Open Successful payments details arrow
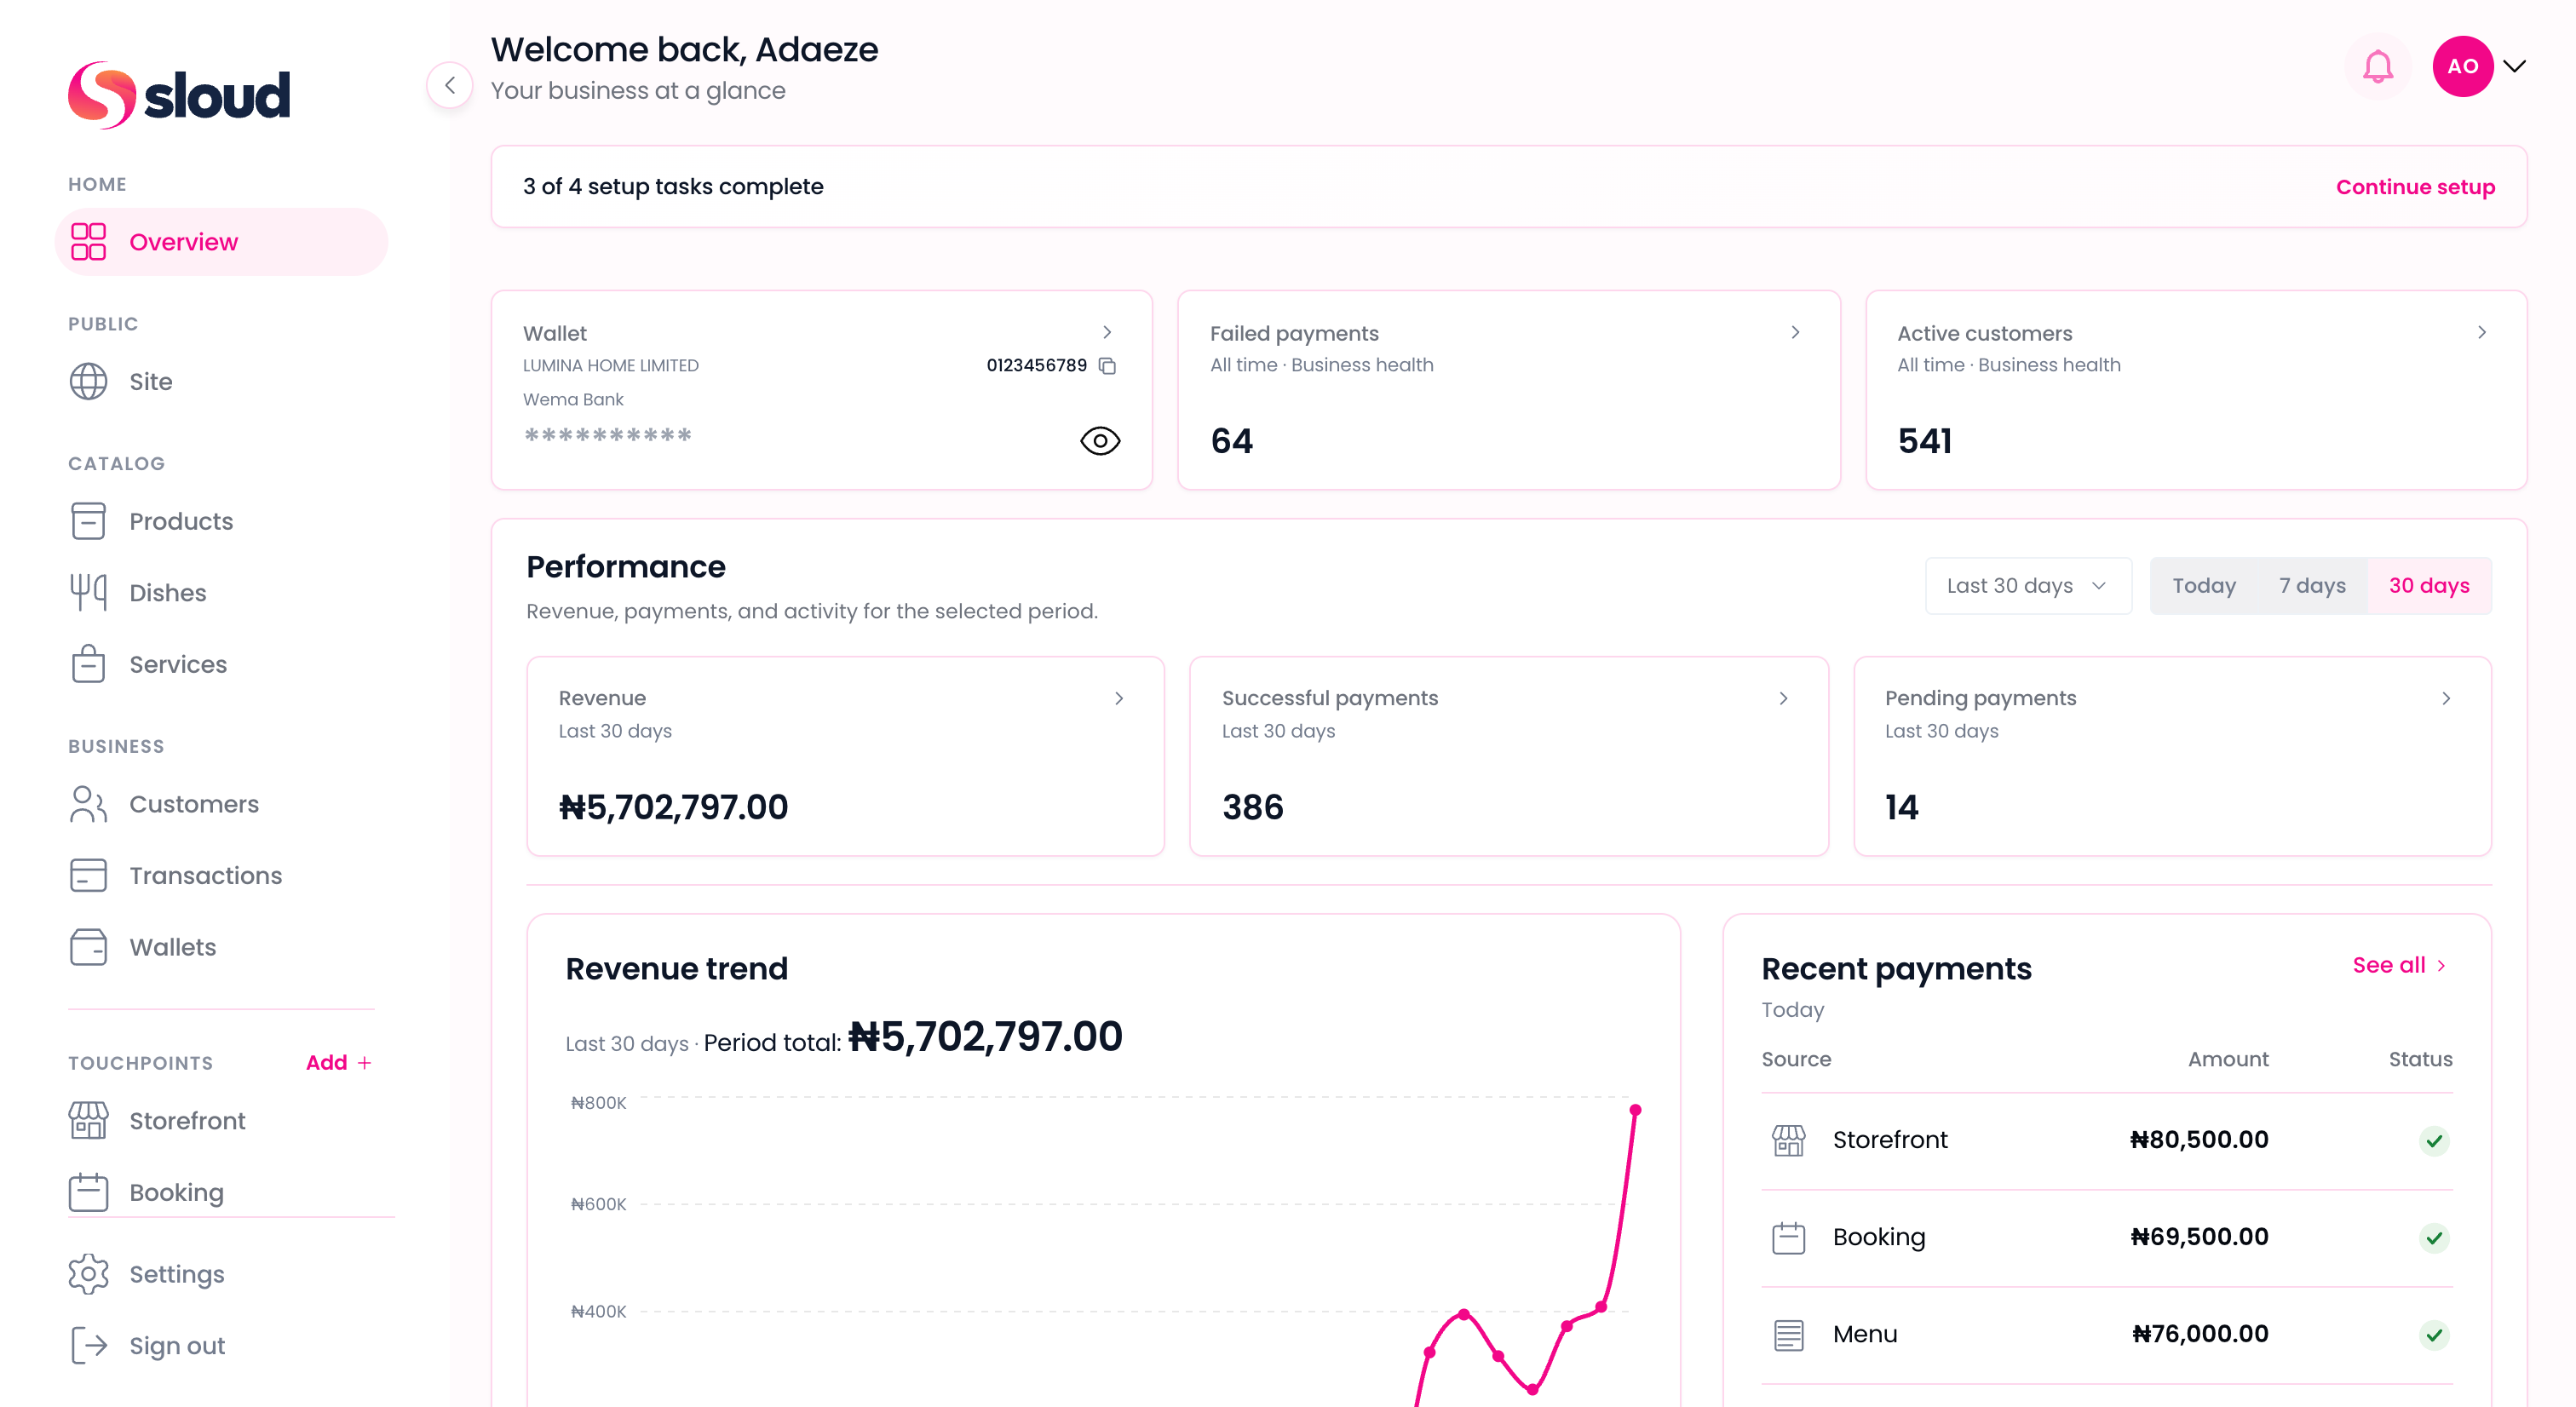This screenshot has height=1407, width=2576. [1783, 698]
